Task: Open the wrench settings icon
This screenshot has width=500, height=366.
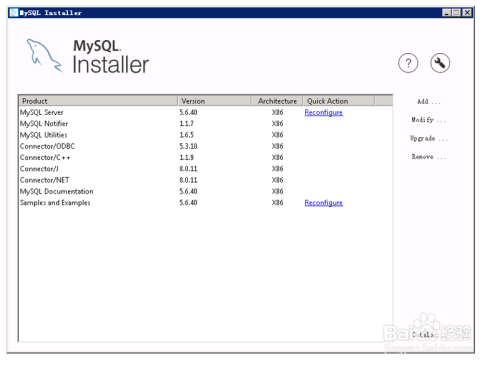Action: [x=440, y=63]
